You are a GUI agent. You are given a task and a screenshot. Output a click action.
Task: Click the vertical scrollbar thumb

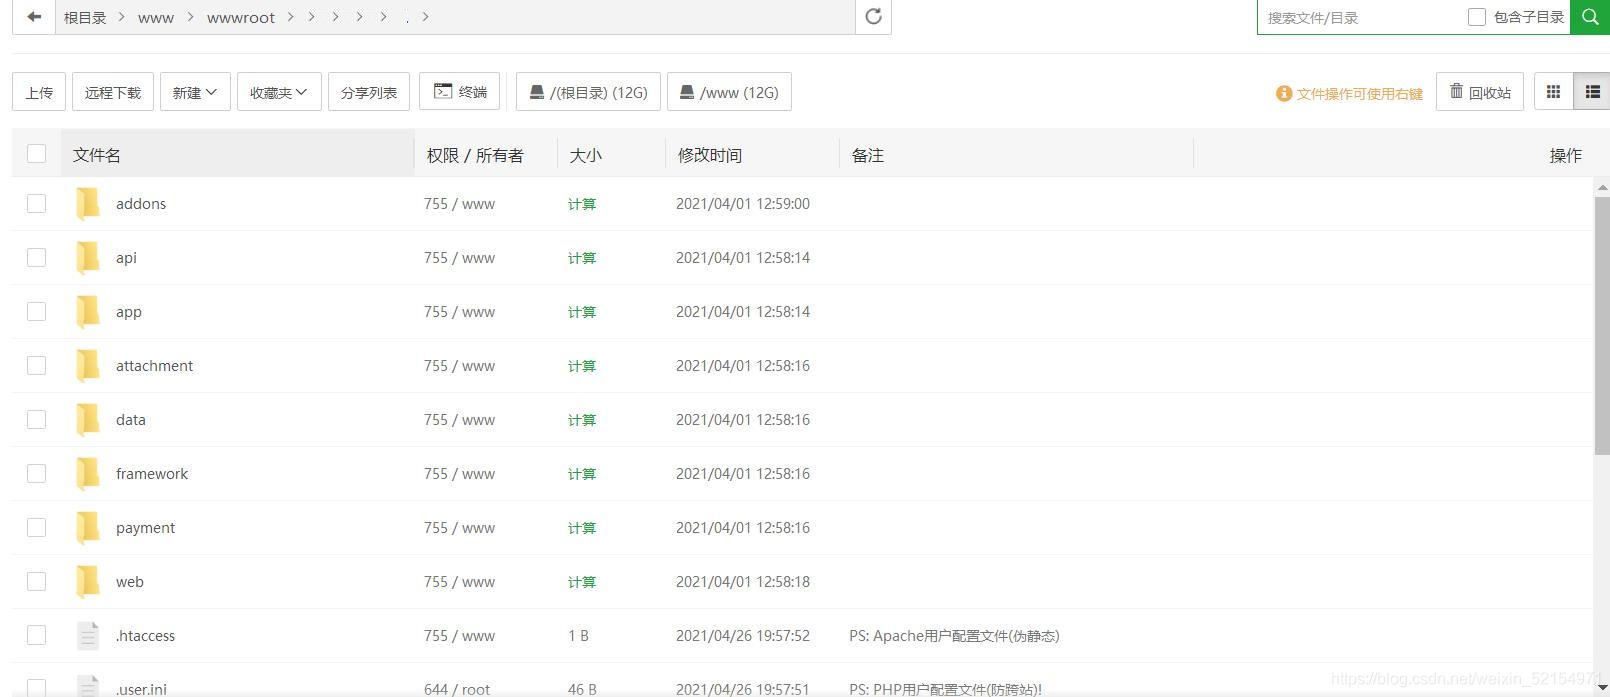coord(1602,325)
